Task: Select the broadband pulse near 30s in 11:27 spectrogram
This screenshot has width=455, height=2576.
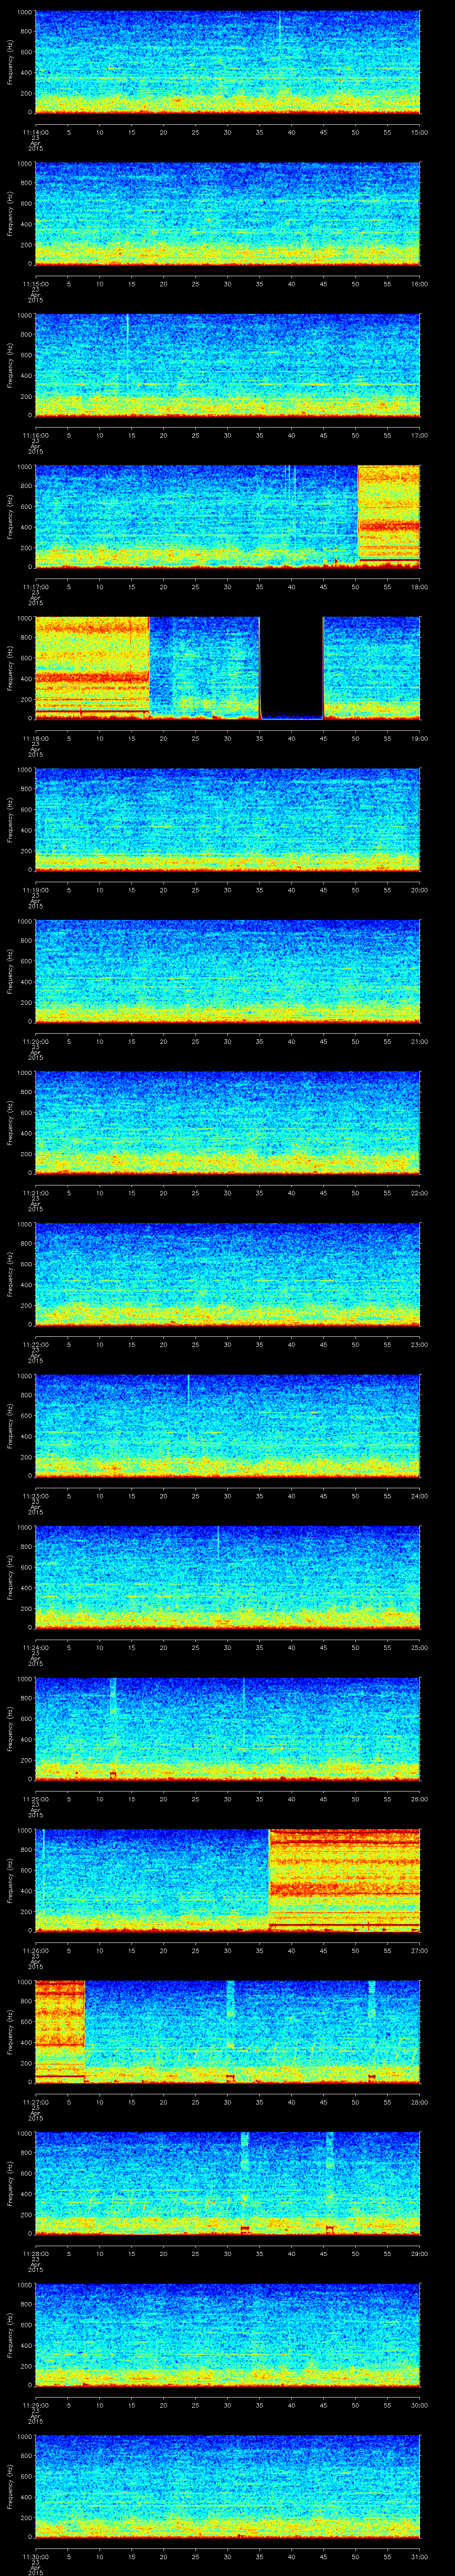Action: point(230,2031)
